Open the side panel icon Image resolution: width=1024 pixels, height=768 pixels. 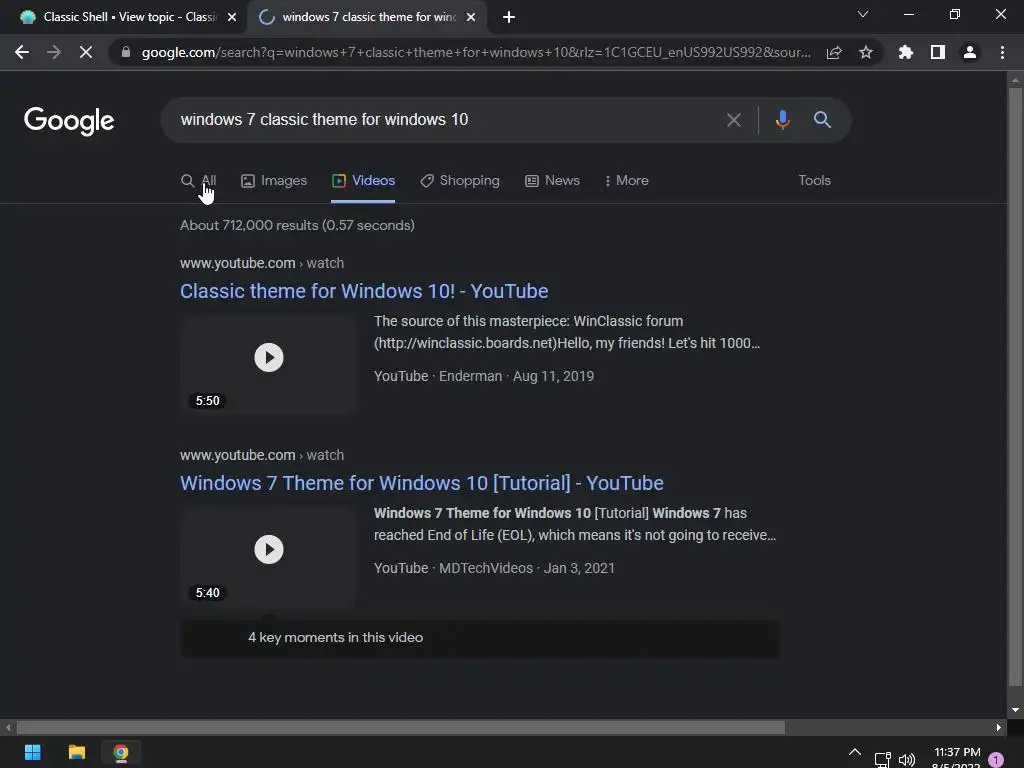point(938,52)
